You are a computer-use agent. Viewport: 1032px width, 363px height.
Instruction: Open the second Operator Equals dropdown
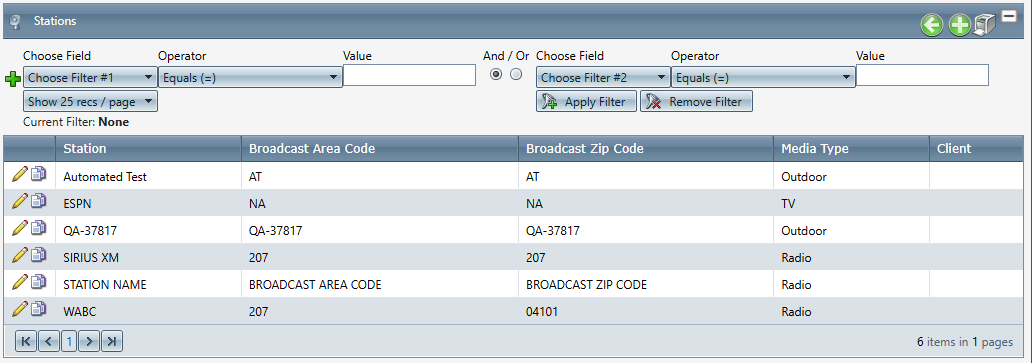coord(763,77)
